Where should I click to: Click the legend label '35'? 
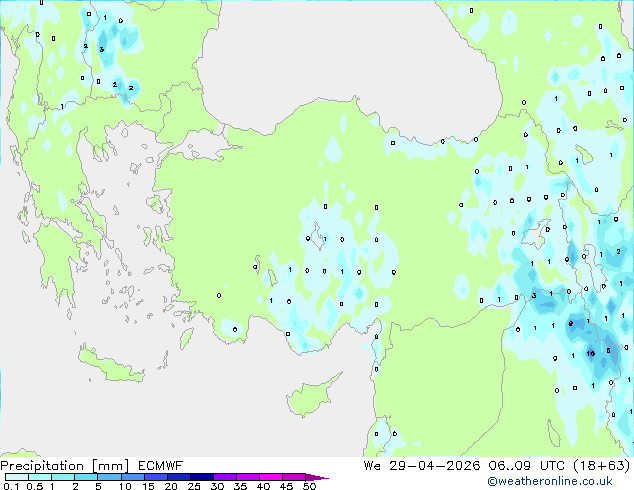click(x=240, y=486)
